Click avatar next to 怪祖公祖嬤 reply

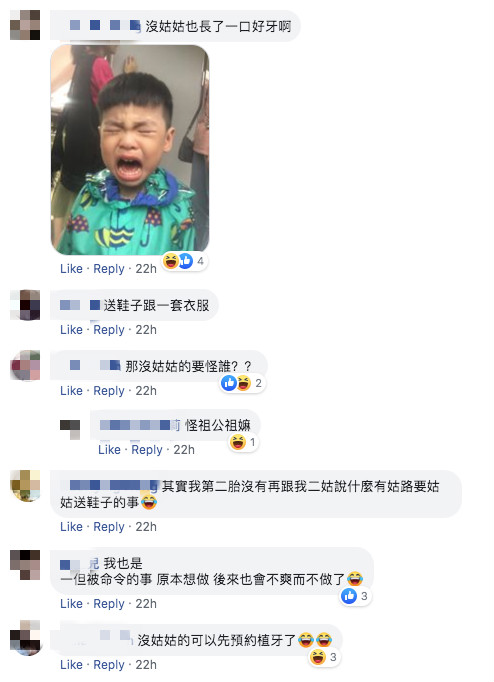click(70, 429)
